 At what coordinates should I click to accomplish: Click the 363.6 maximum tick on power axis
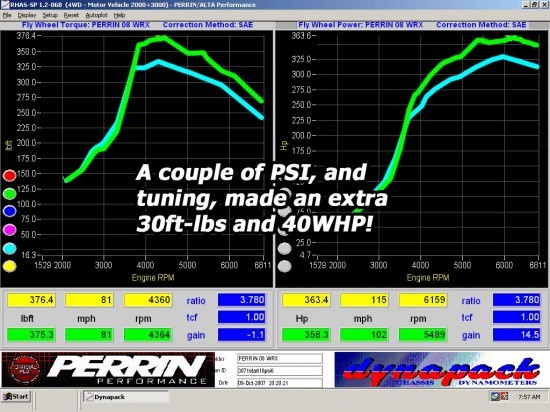(x=301, y=35)
